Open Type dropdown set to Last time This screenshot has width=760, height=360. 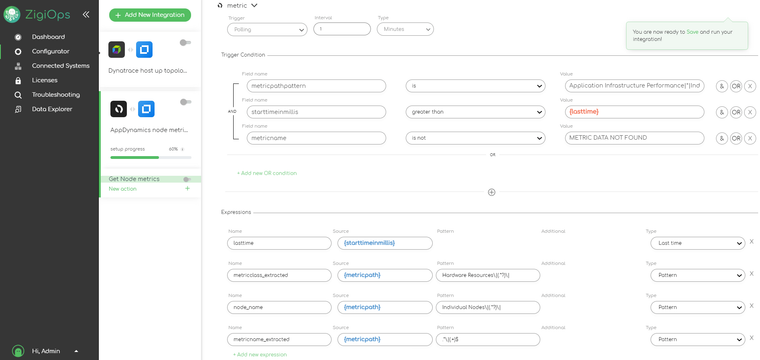[697, 243]
